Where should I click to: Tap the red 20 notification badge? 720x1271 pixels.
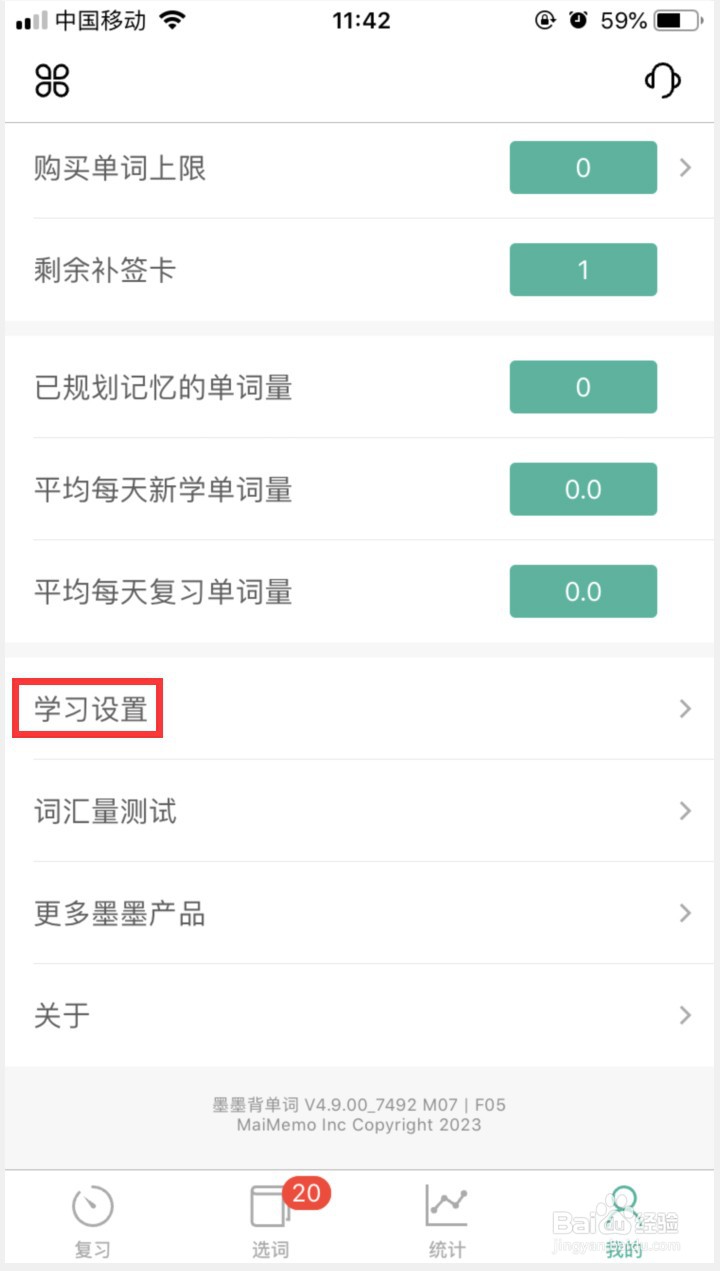(x=306, y=1192)
